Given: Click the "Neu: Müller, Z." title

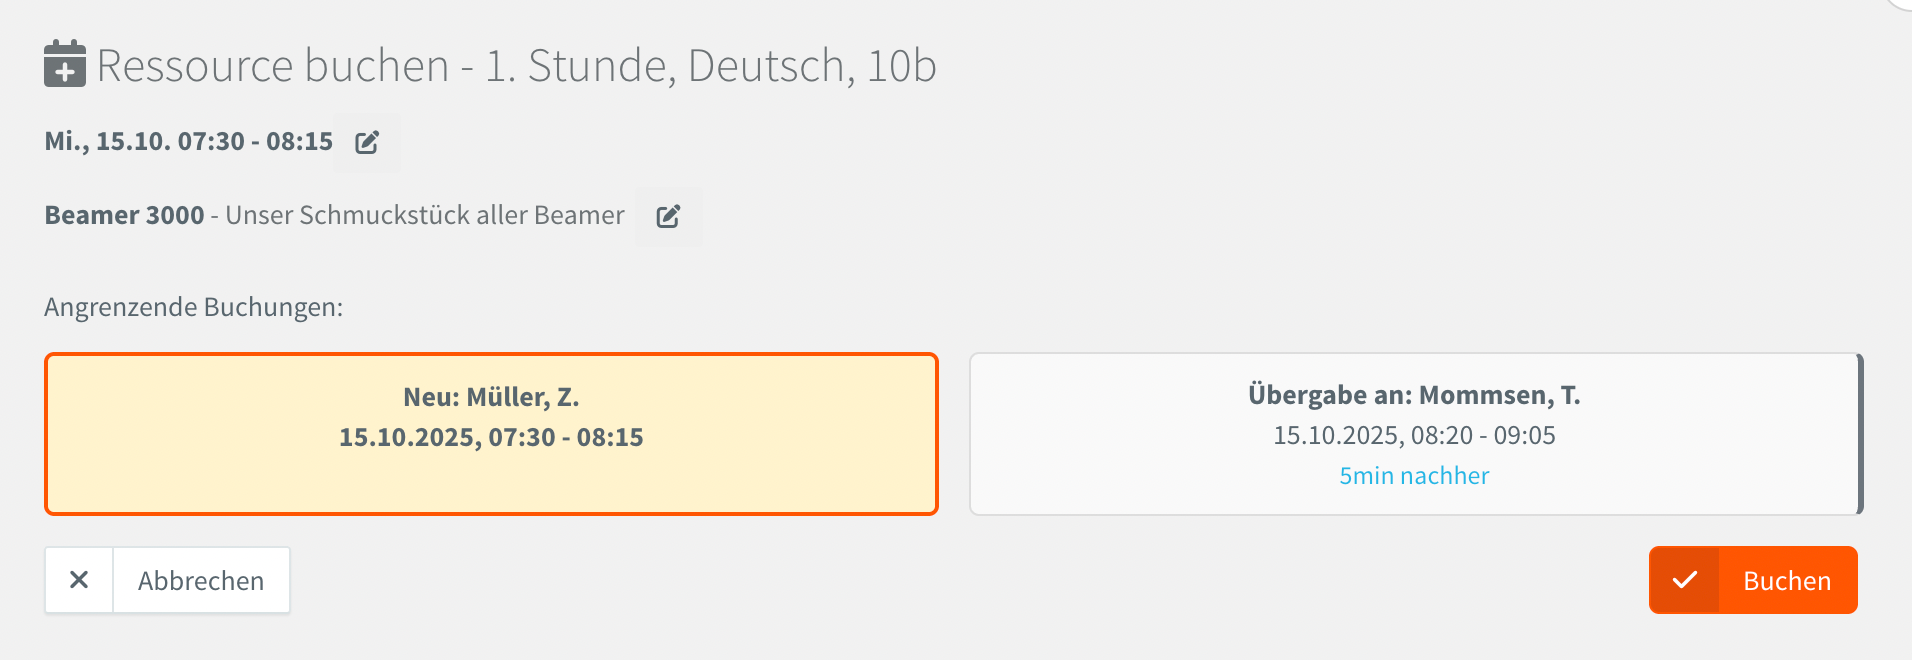Looking at the screenshot, I should [491, 397].
